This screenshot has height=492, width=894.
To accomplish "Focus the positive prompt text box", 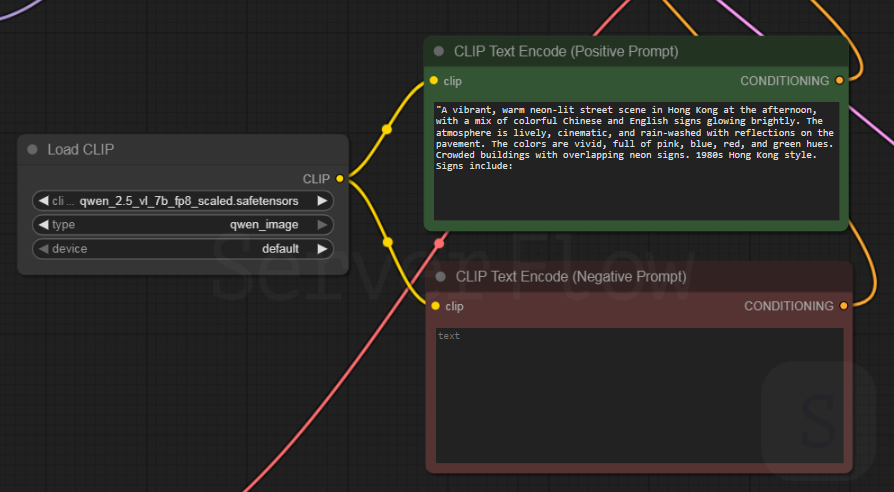I will point(636,161).
